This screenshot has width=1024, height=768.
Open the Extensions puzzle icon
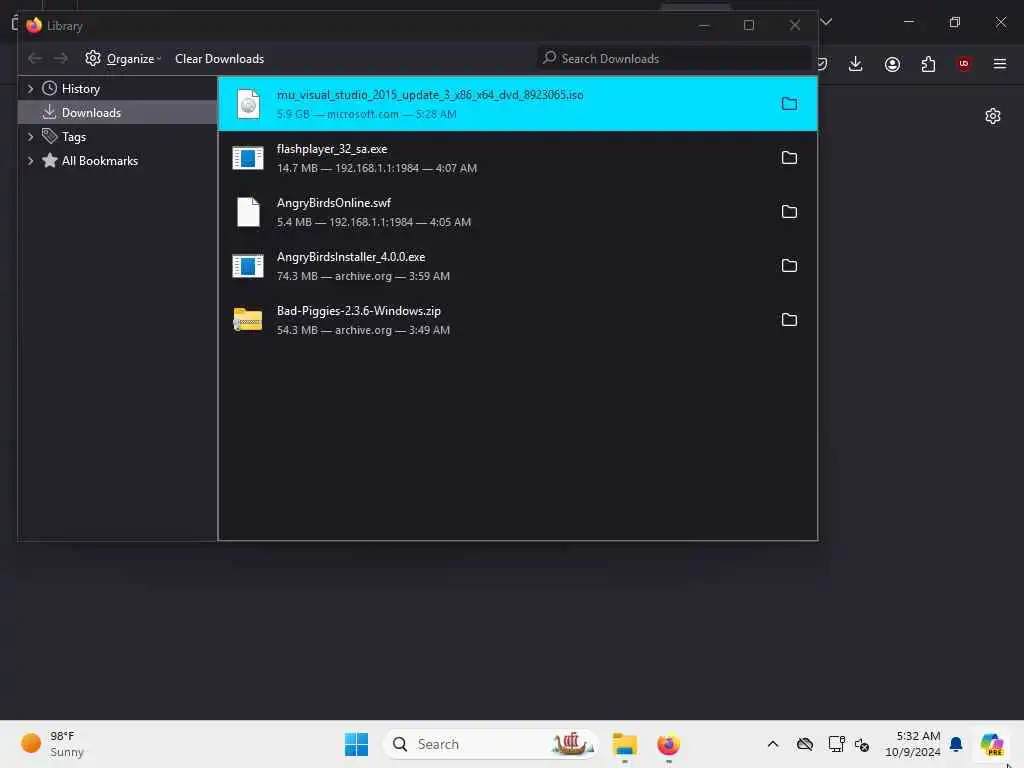pyautogui.click(x=928, y=64)
